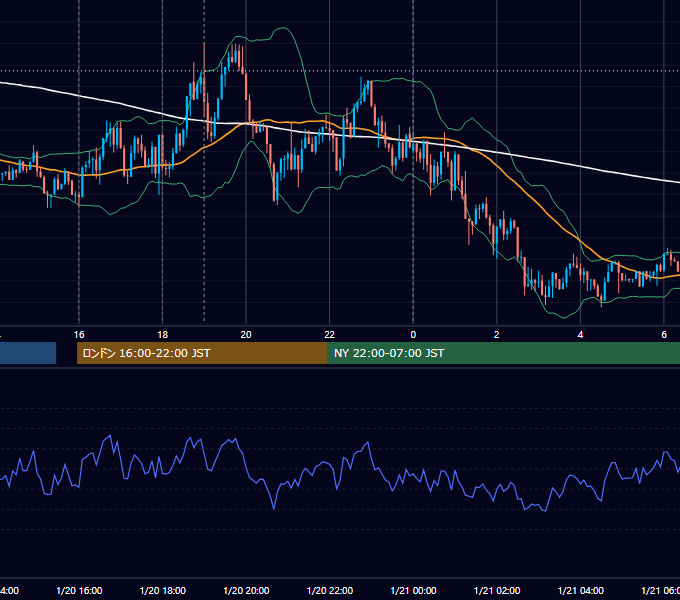Click the blue session bar before London

(x=28, y=353)
